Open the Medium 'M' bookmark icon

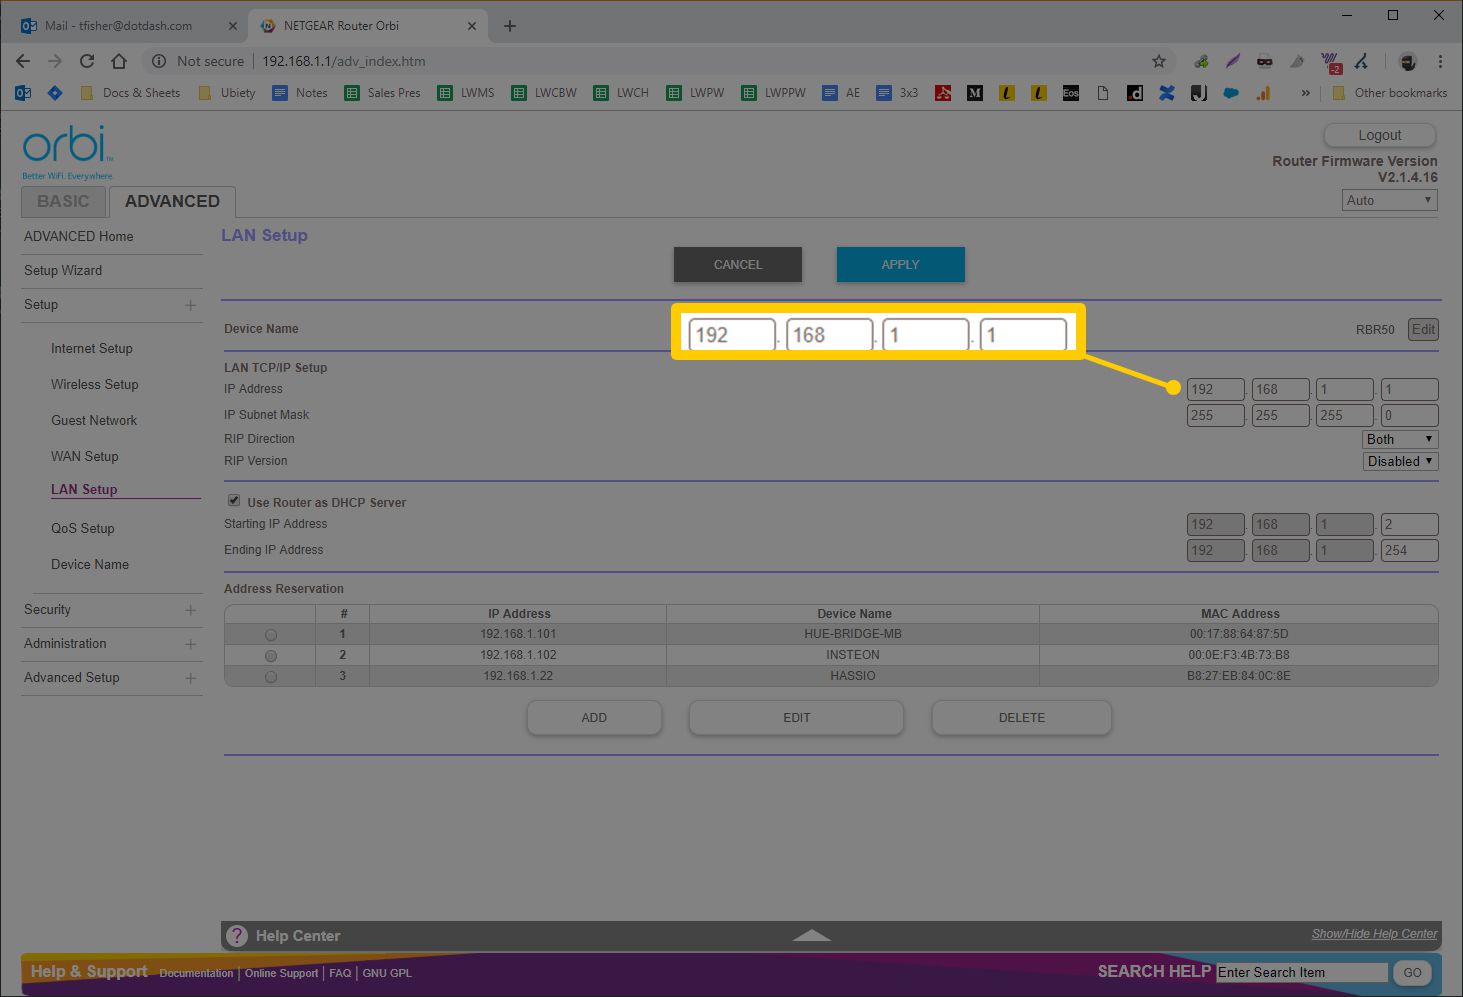coord(975,93)
